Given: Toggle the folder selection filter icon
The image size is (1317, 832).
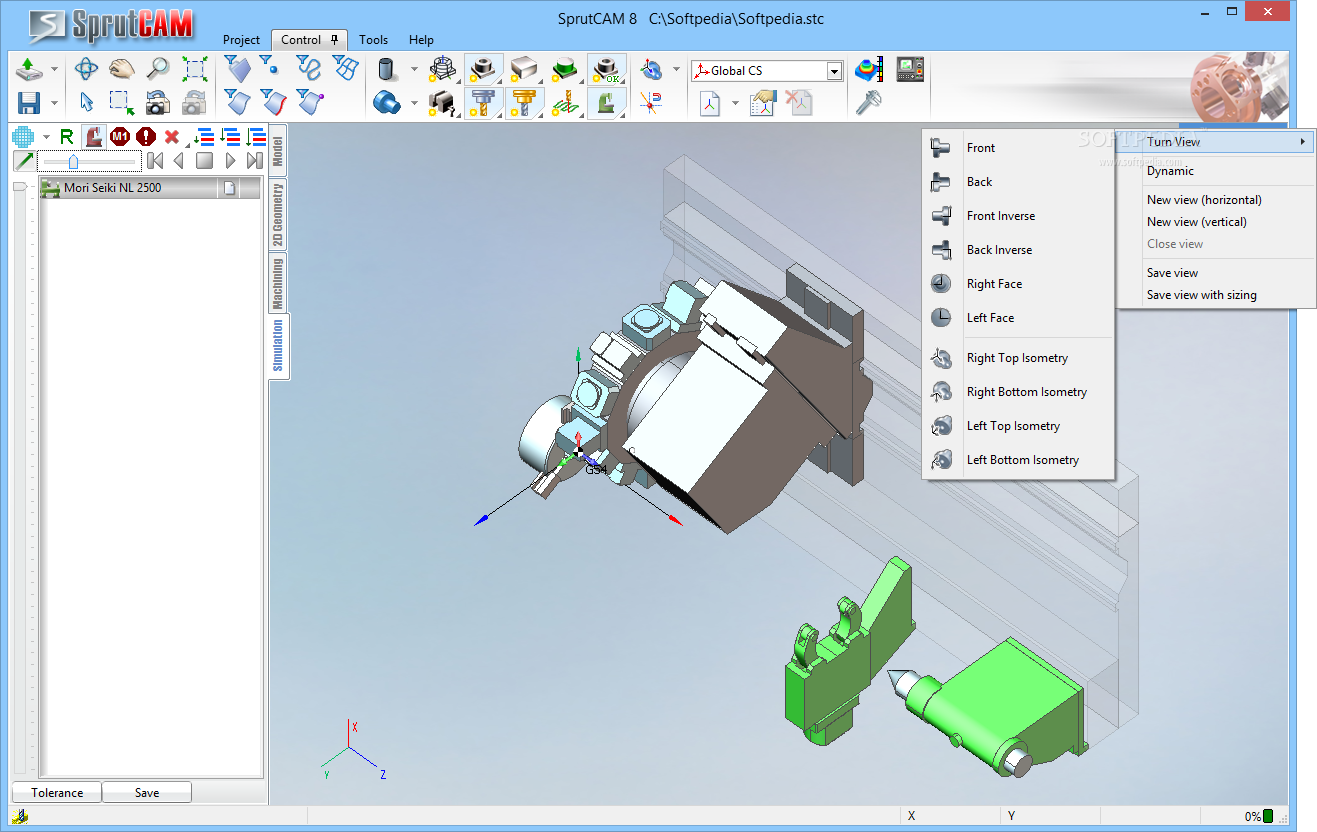Looking at the screenshot, I should tap(236, 69).
